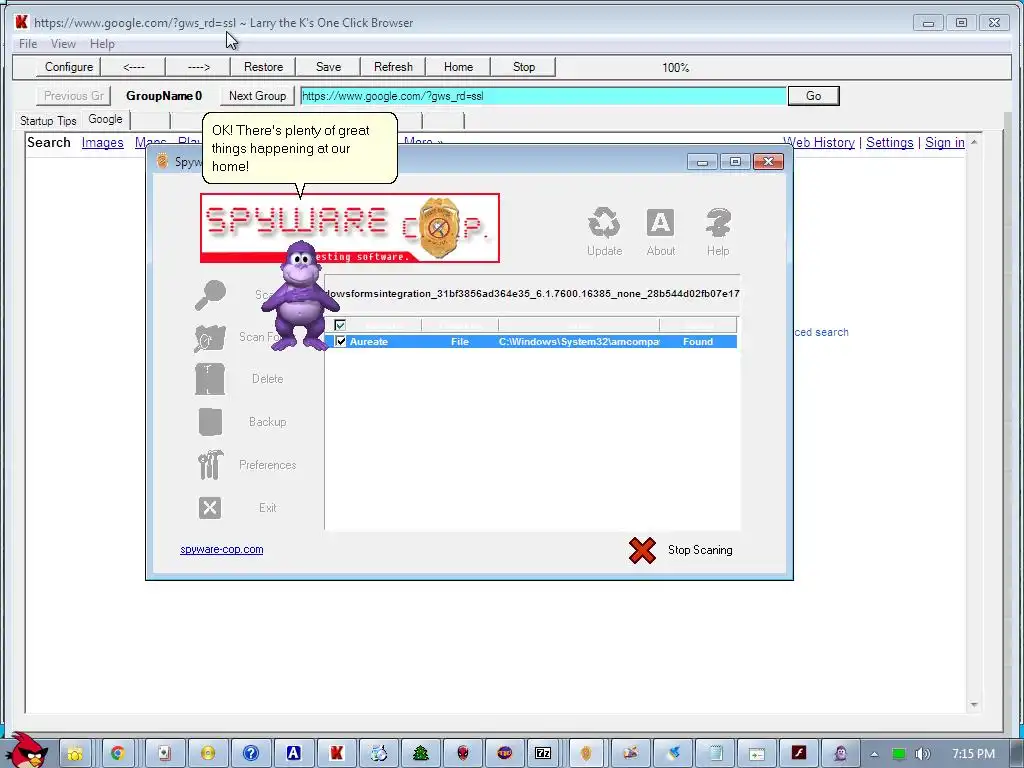The height and width of the screenshot is (768, 1024).
Task: Click the volume speaker tray icon
Action: click(922, 754)
